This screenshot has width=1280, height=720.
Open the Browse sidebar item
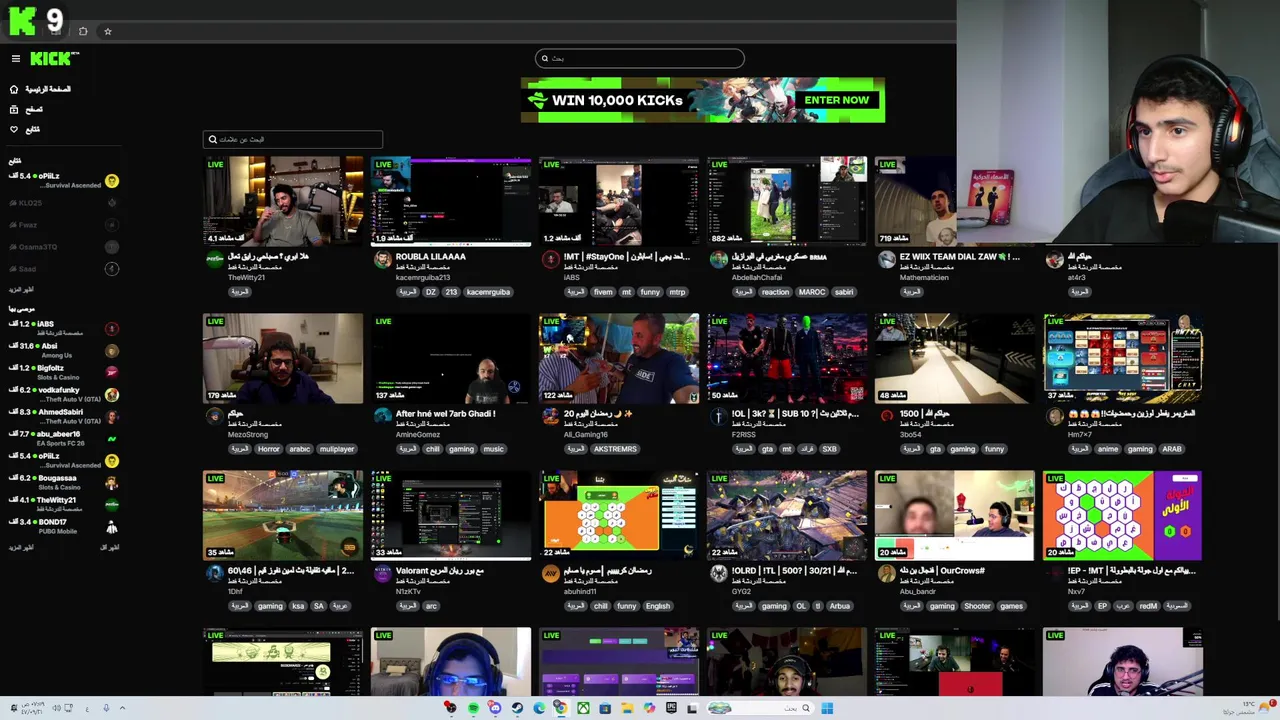[x=26, y=109]
